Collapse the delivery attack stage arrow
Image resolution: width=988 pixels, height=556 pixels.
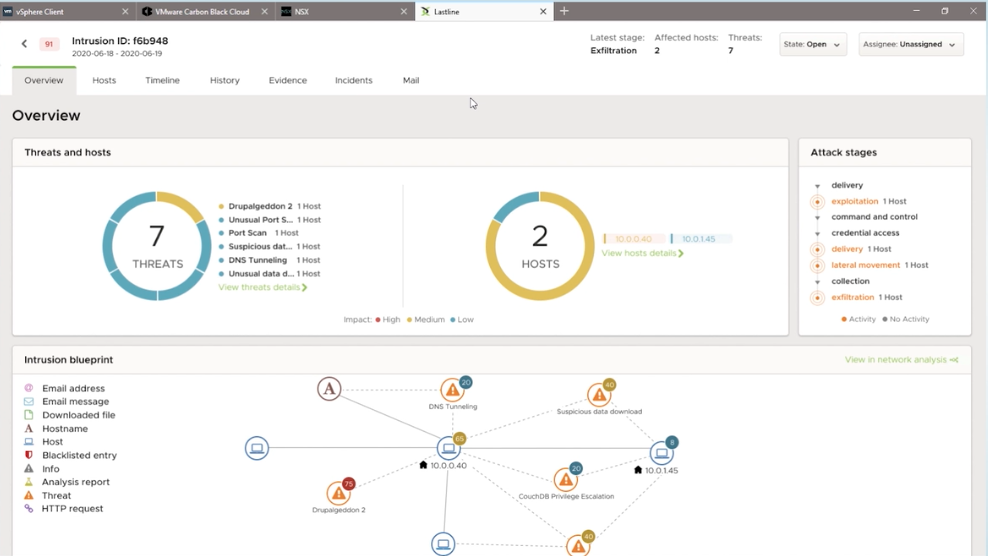[817, 186]
